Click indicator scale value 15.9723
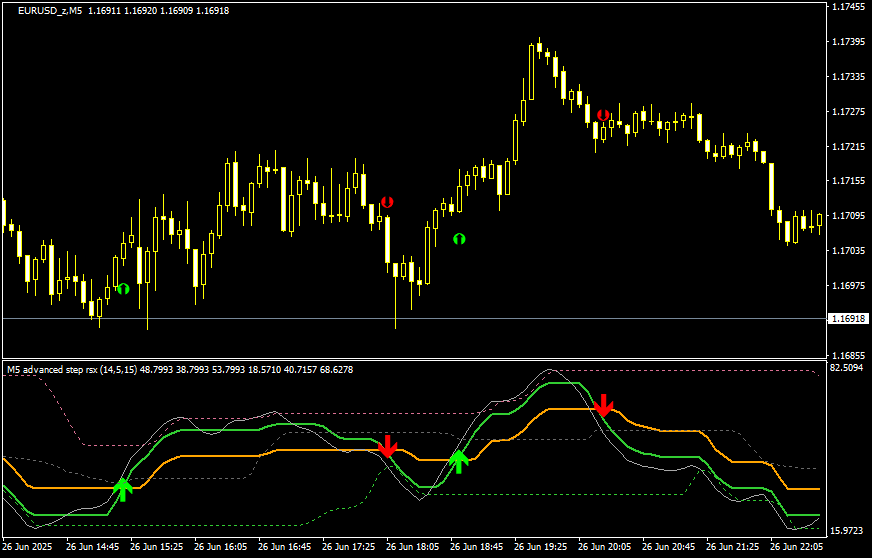The height and width of the screenshot is (558, 872). (x=846, y=531)
